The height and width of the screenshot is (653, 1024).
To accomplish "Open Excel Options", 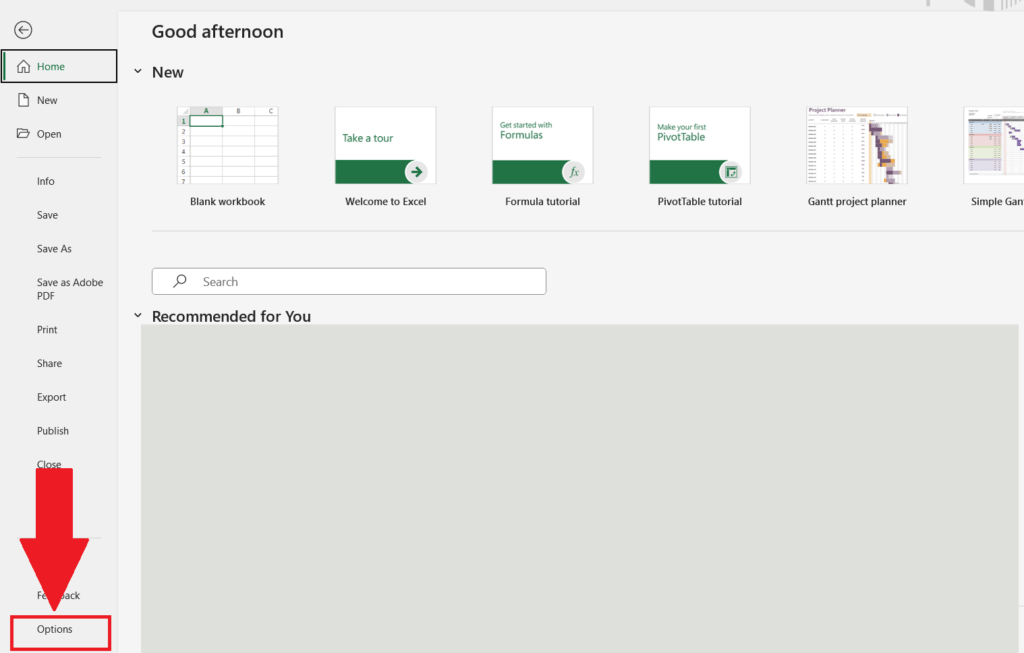I will [55, 631].
